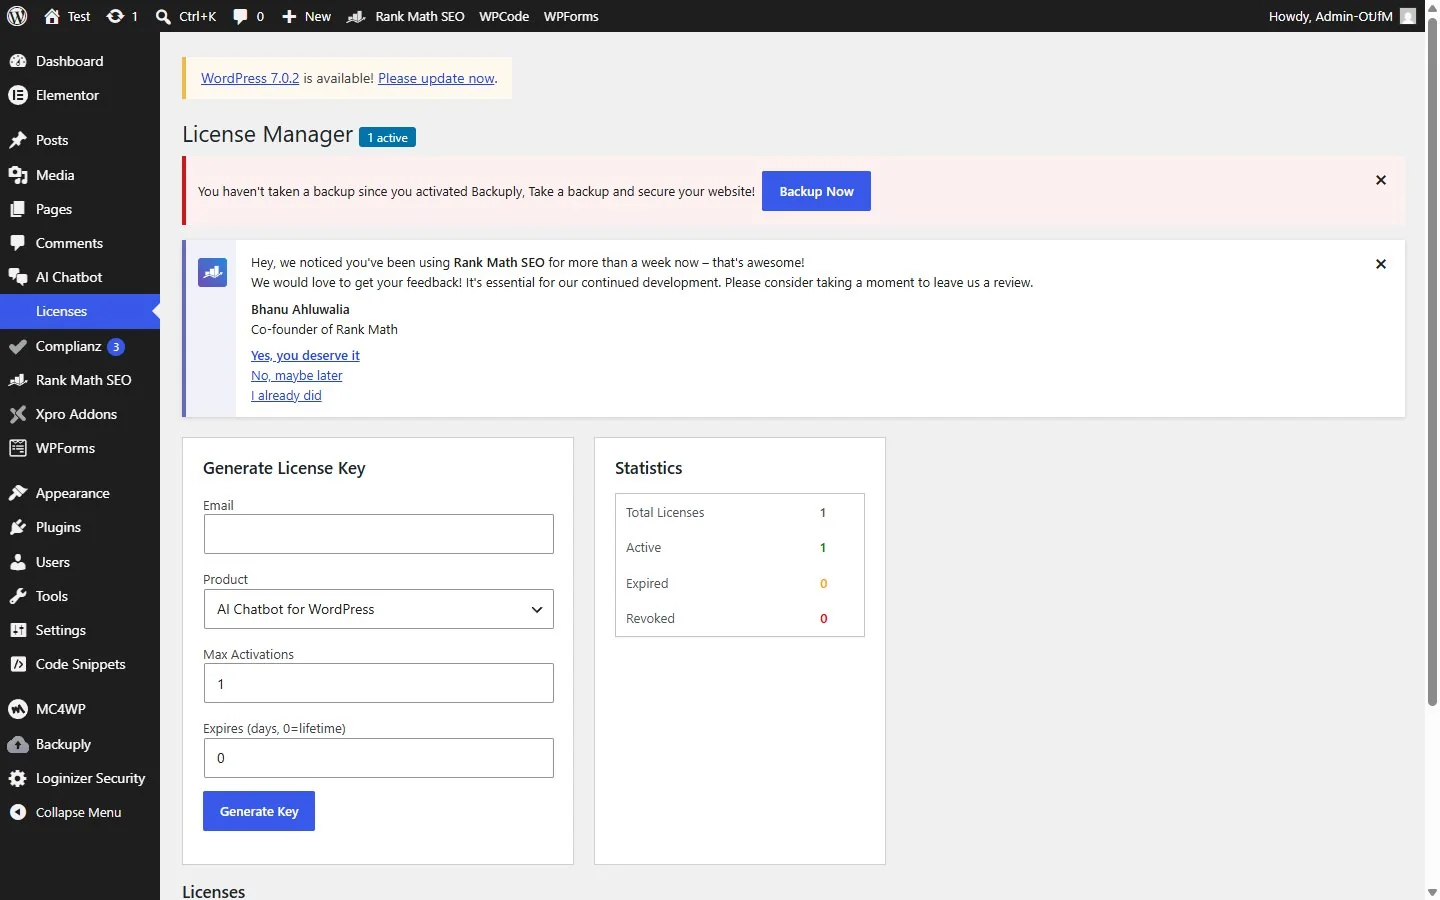1440x900 pixels.
Task: Click the Max Activations field
Action: pos(378,683)
